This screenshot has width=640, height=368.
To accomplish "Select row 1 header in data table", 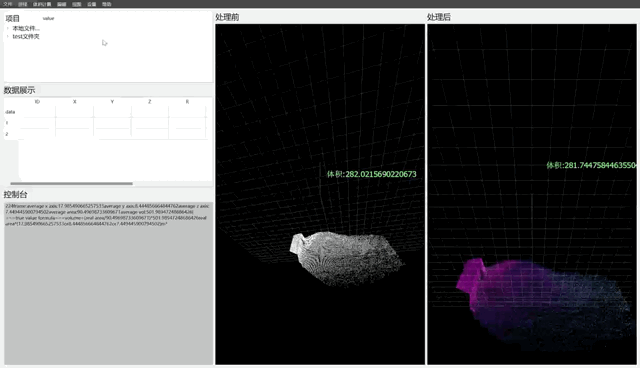I will (7, 123).
